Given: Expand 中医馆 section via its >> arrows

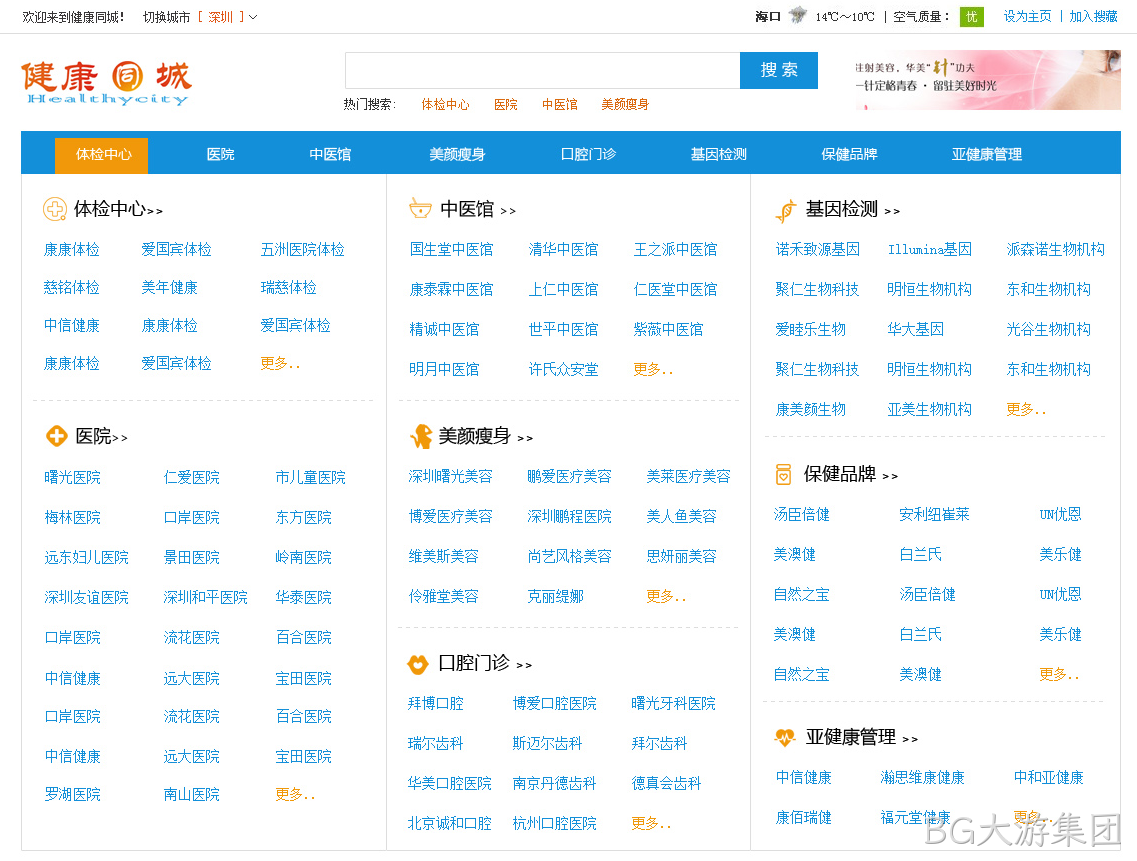Looking at the screenshot, I should coord(508,211).
